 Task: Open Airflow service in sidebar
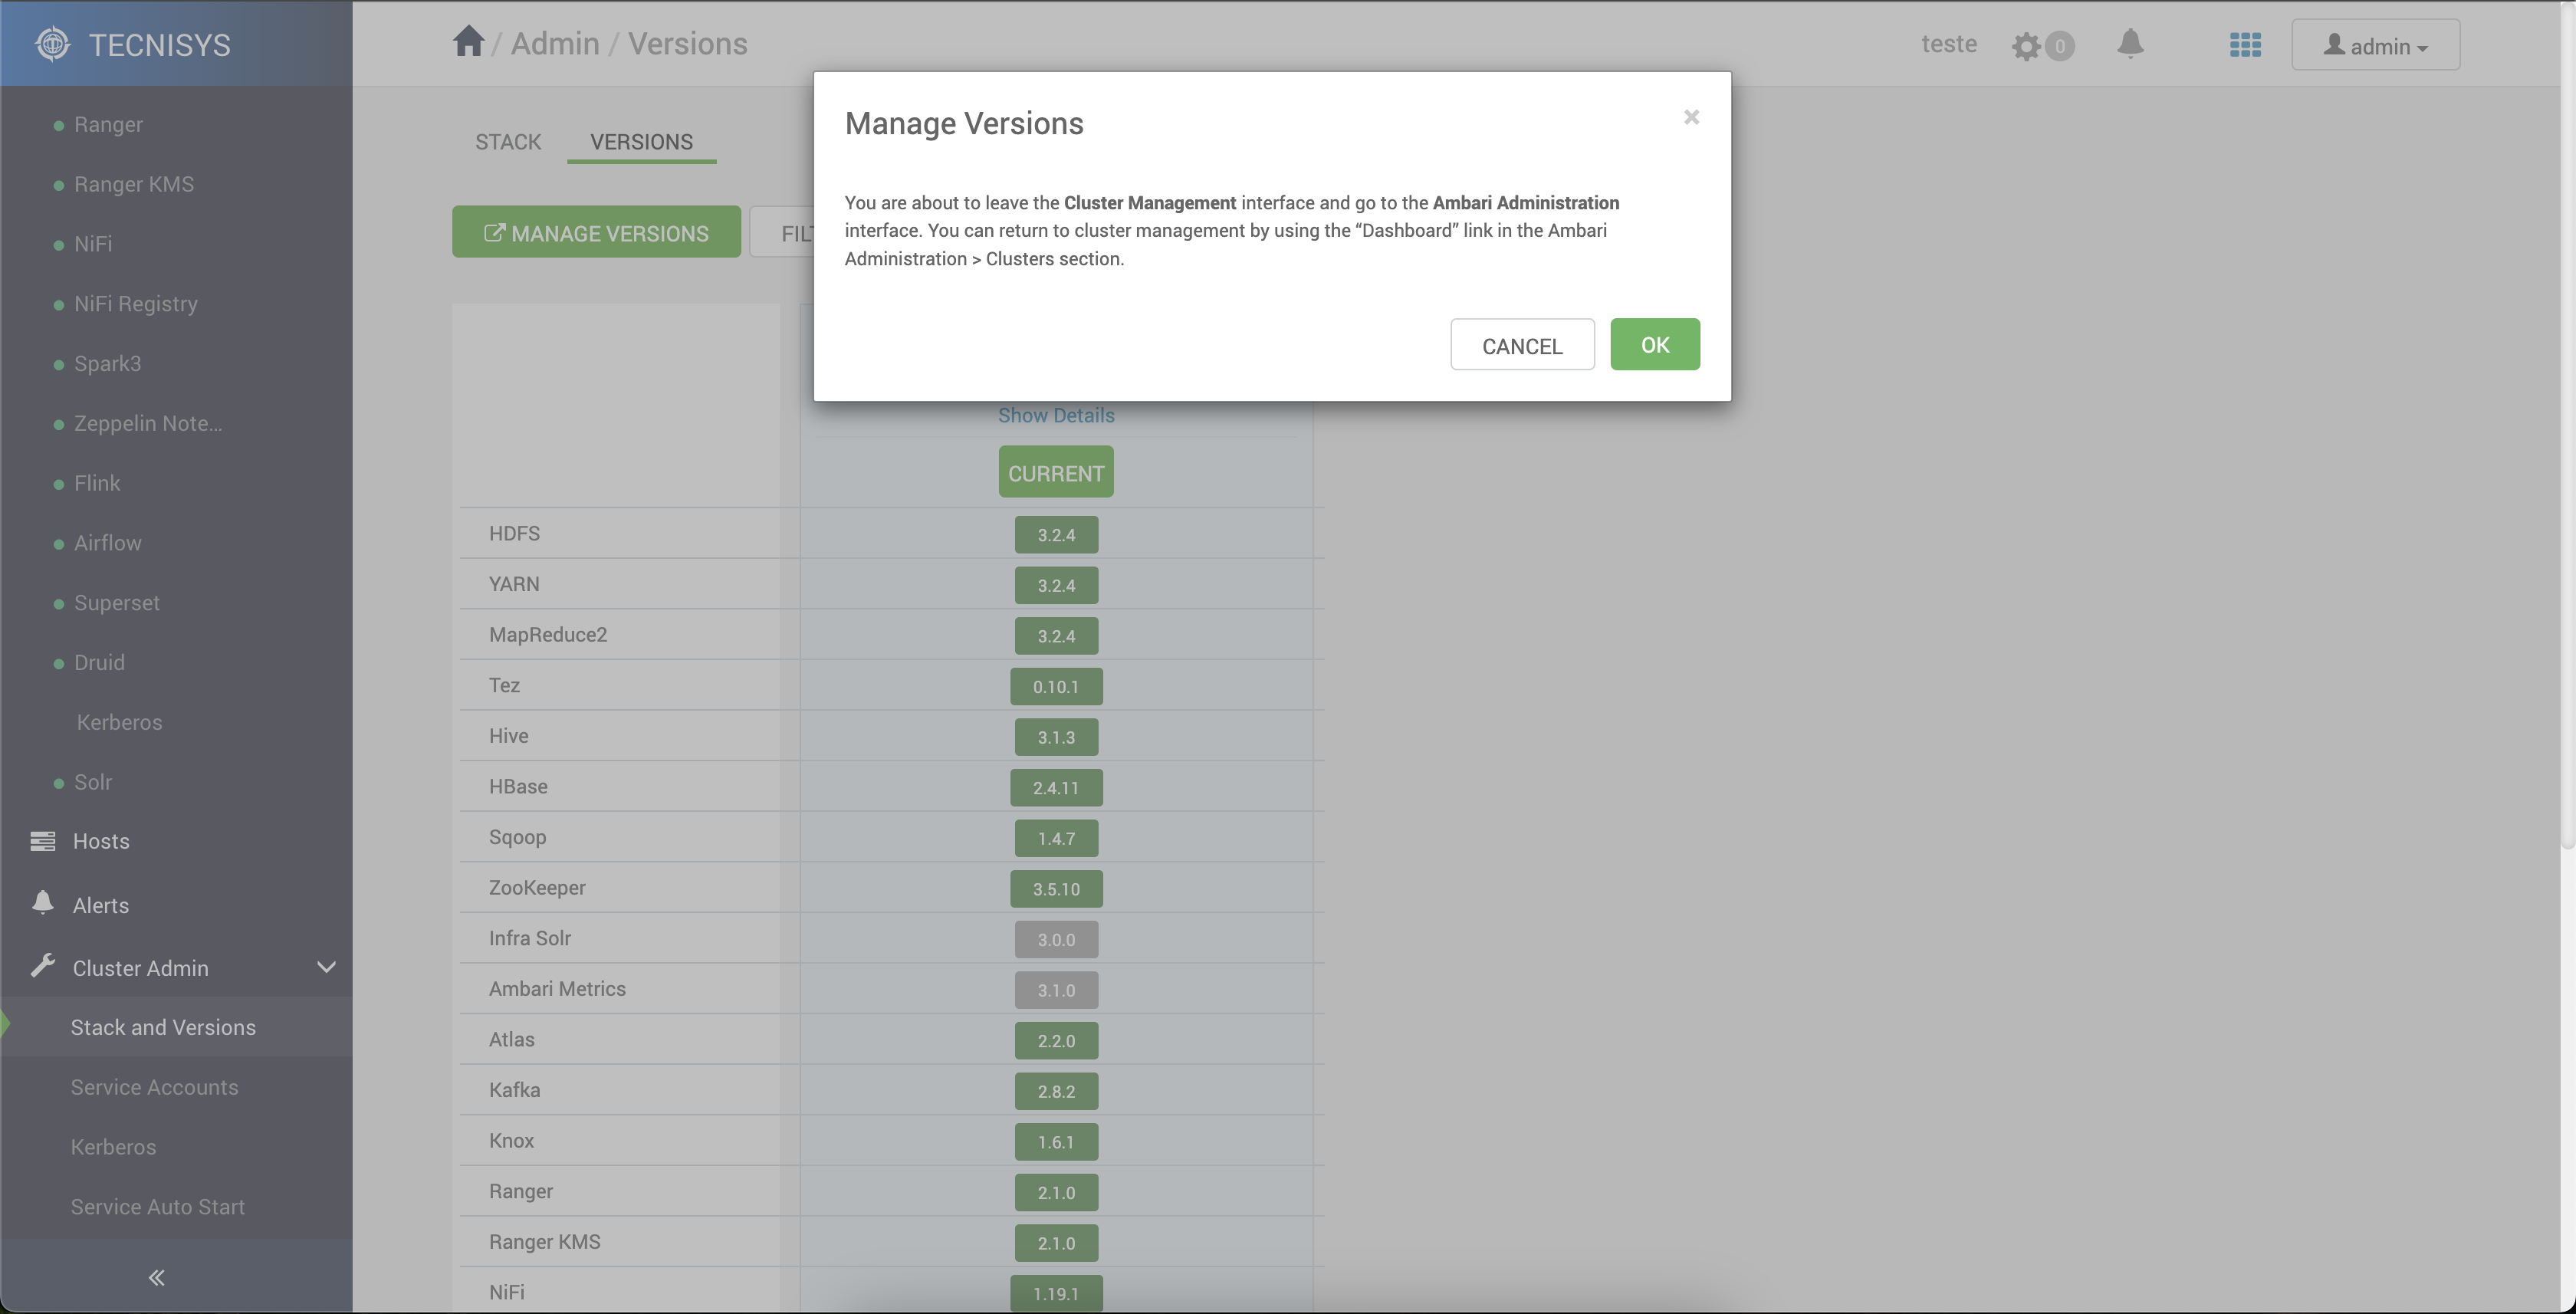[108, 543]
